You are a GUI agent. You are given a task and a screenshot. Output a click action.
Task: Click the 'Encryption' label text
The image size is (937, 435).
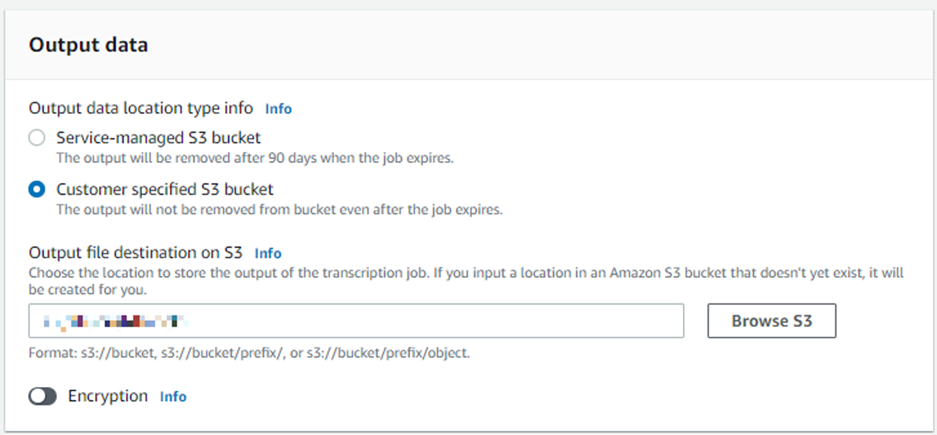tap(108, 396)
